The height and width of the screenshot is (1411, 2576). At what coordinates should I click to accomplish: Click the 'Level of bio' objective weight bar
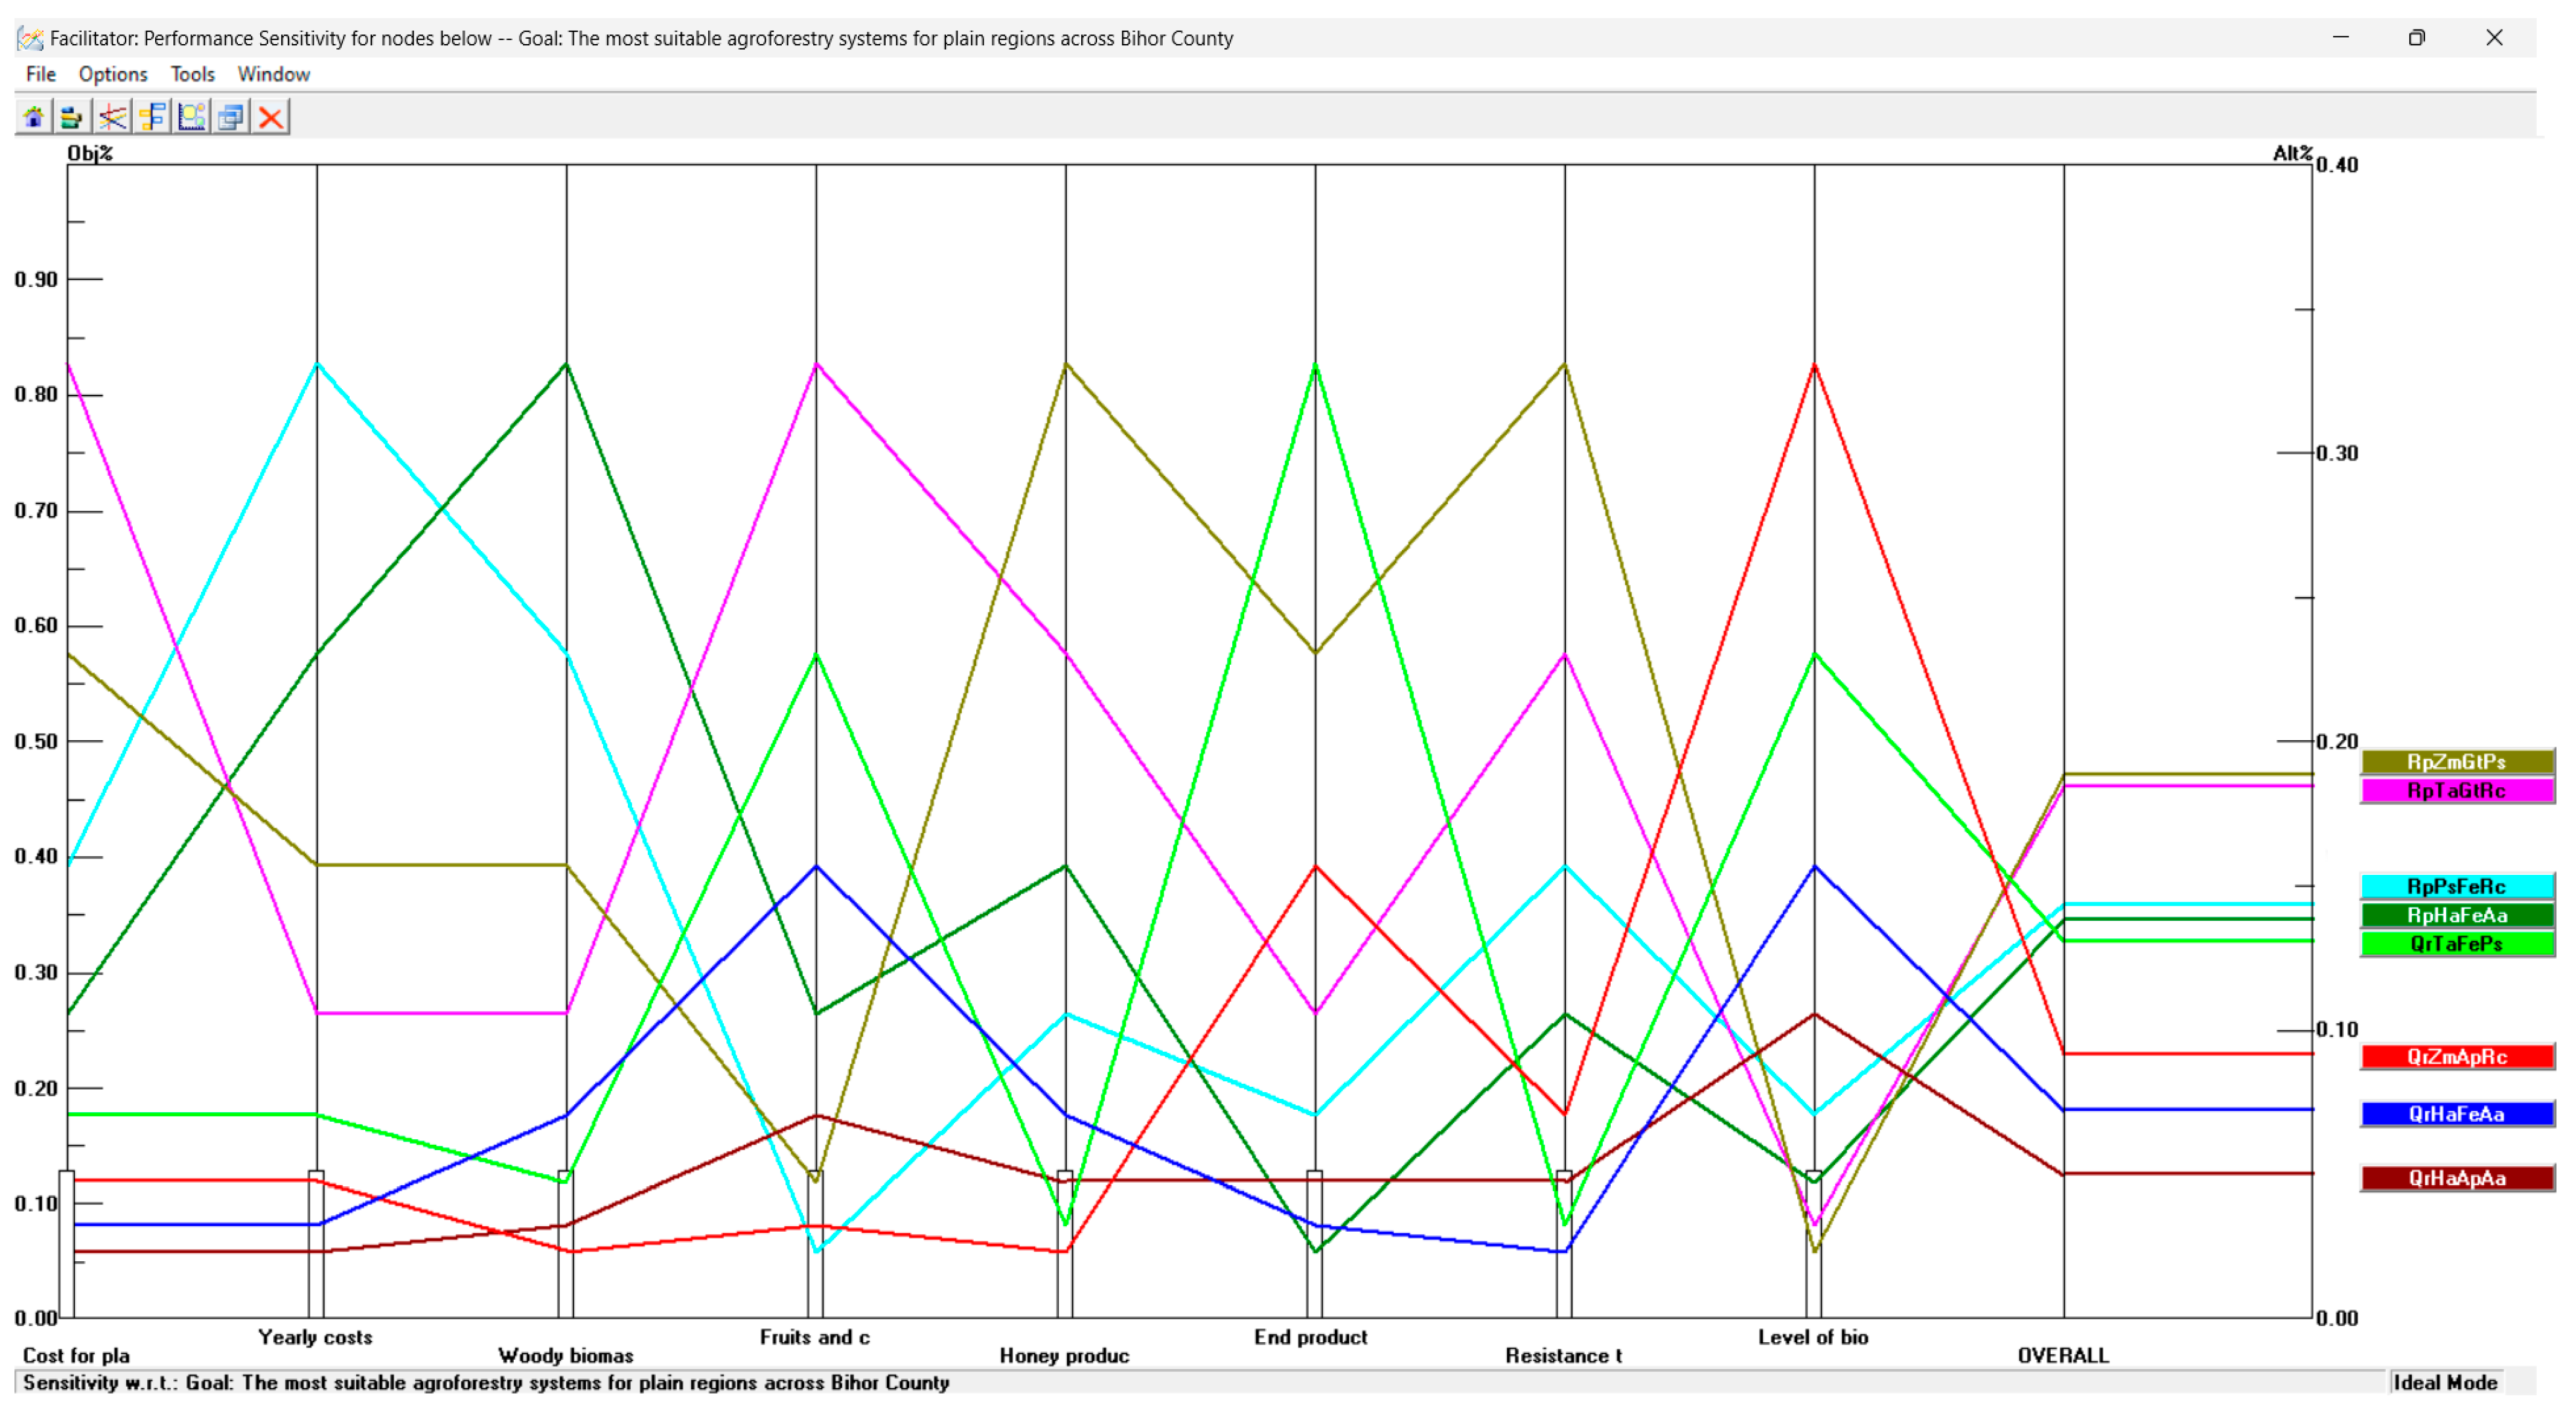[x=1814, y=1244]
